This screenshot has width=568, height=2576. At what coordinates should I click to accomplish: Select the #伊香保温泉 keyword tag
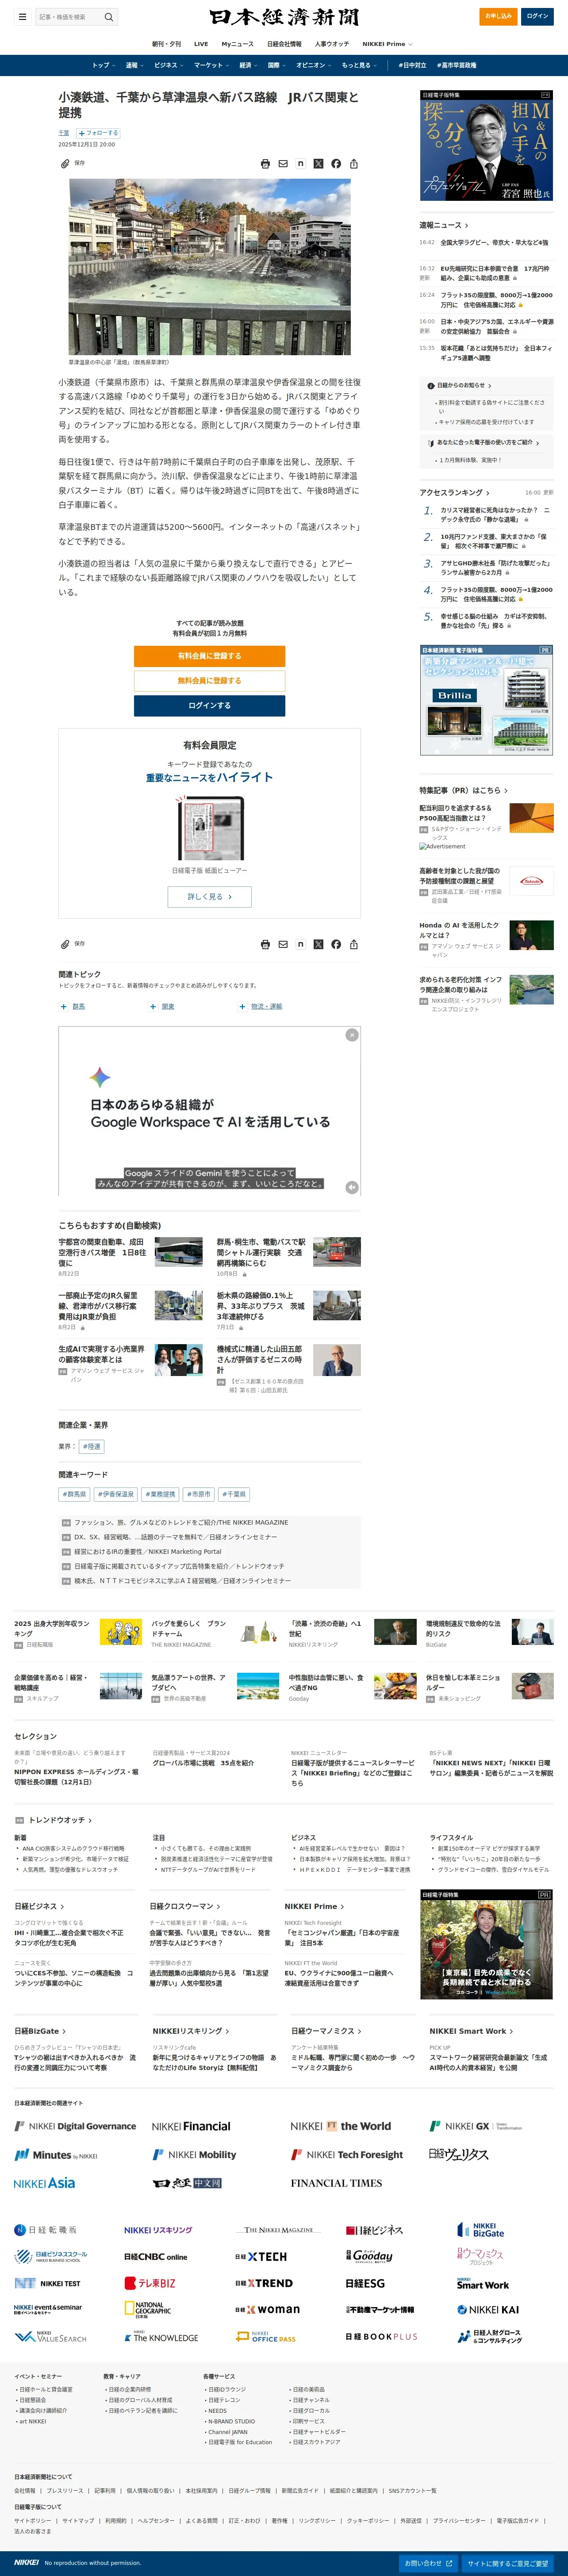[116, 1494]
